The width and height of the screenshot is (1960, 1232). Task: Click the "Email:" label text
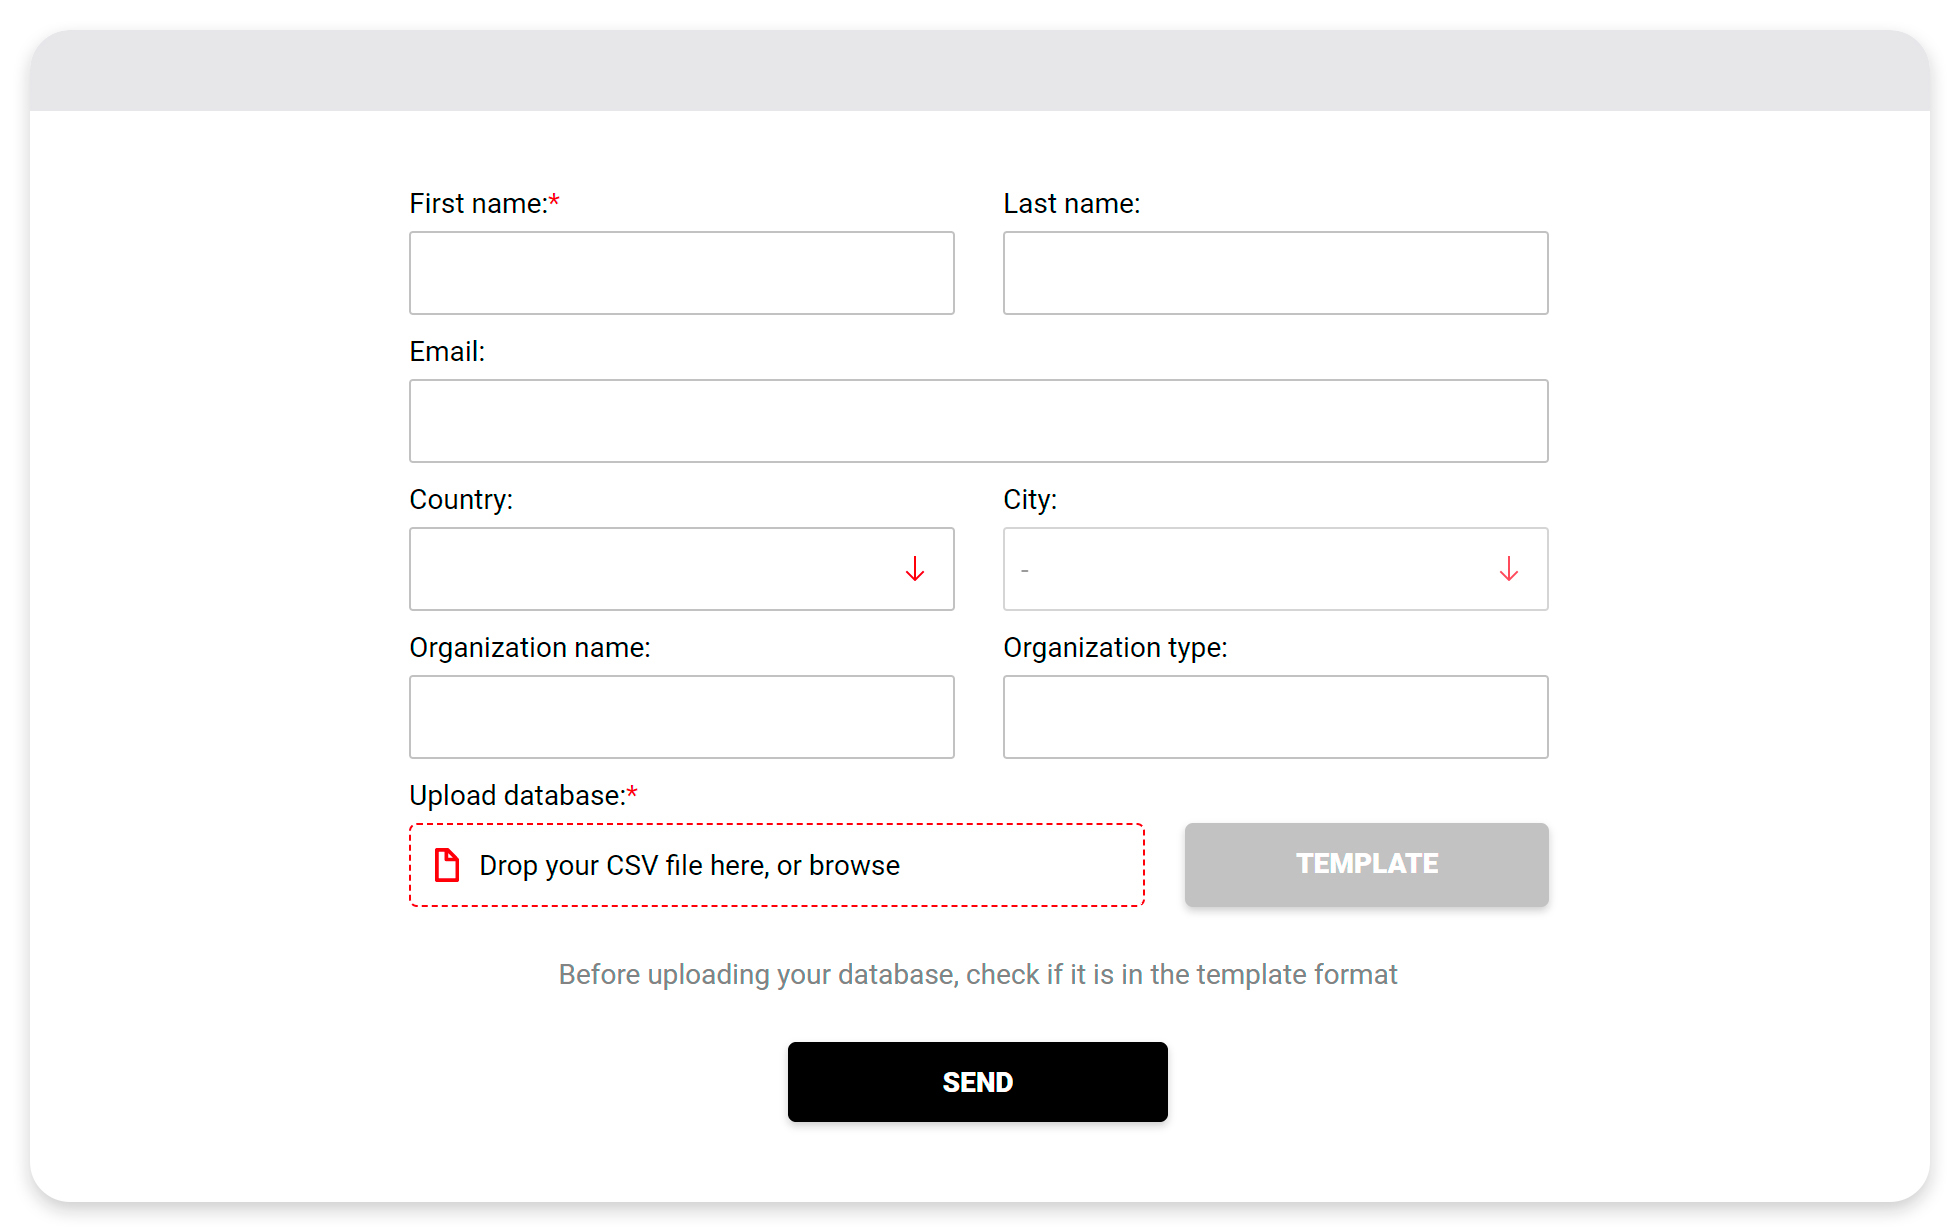pyautogui.click(x=447, y=352)
